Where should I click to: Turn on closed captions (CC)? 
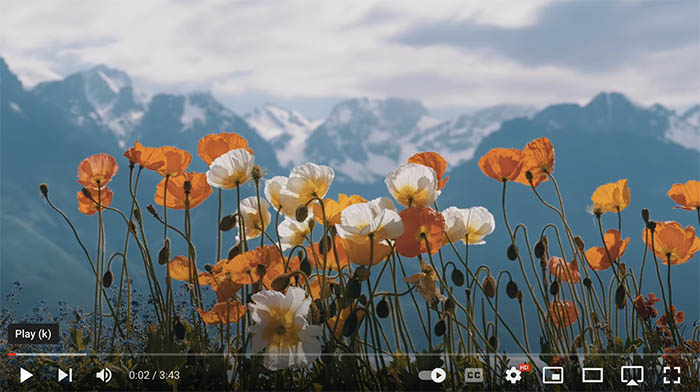click(x=474, y=375)
